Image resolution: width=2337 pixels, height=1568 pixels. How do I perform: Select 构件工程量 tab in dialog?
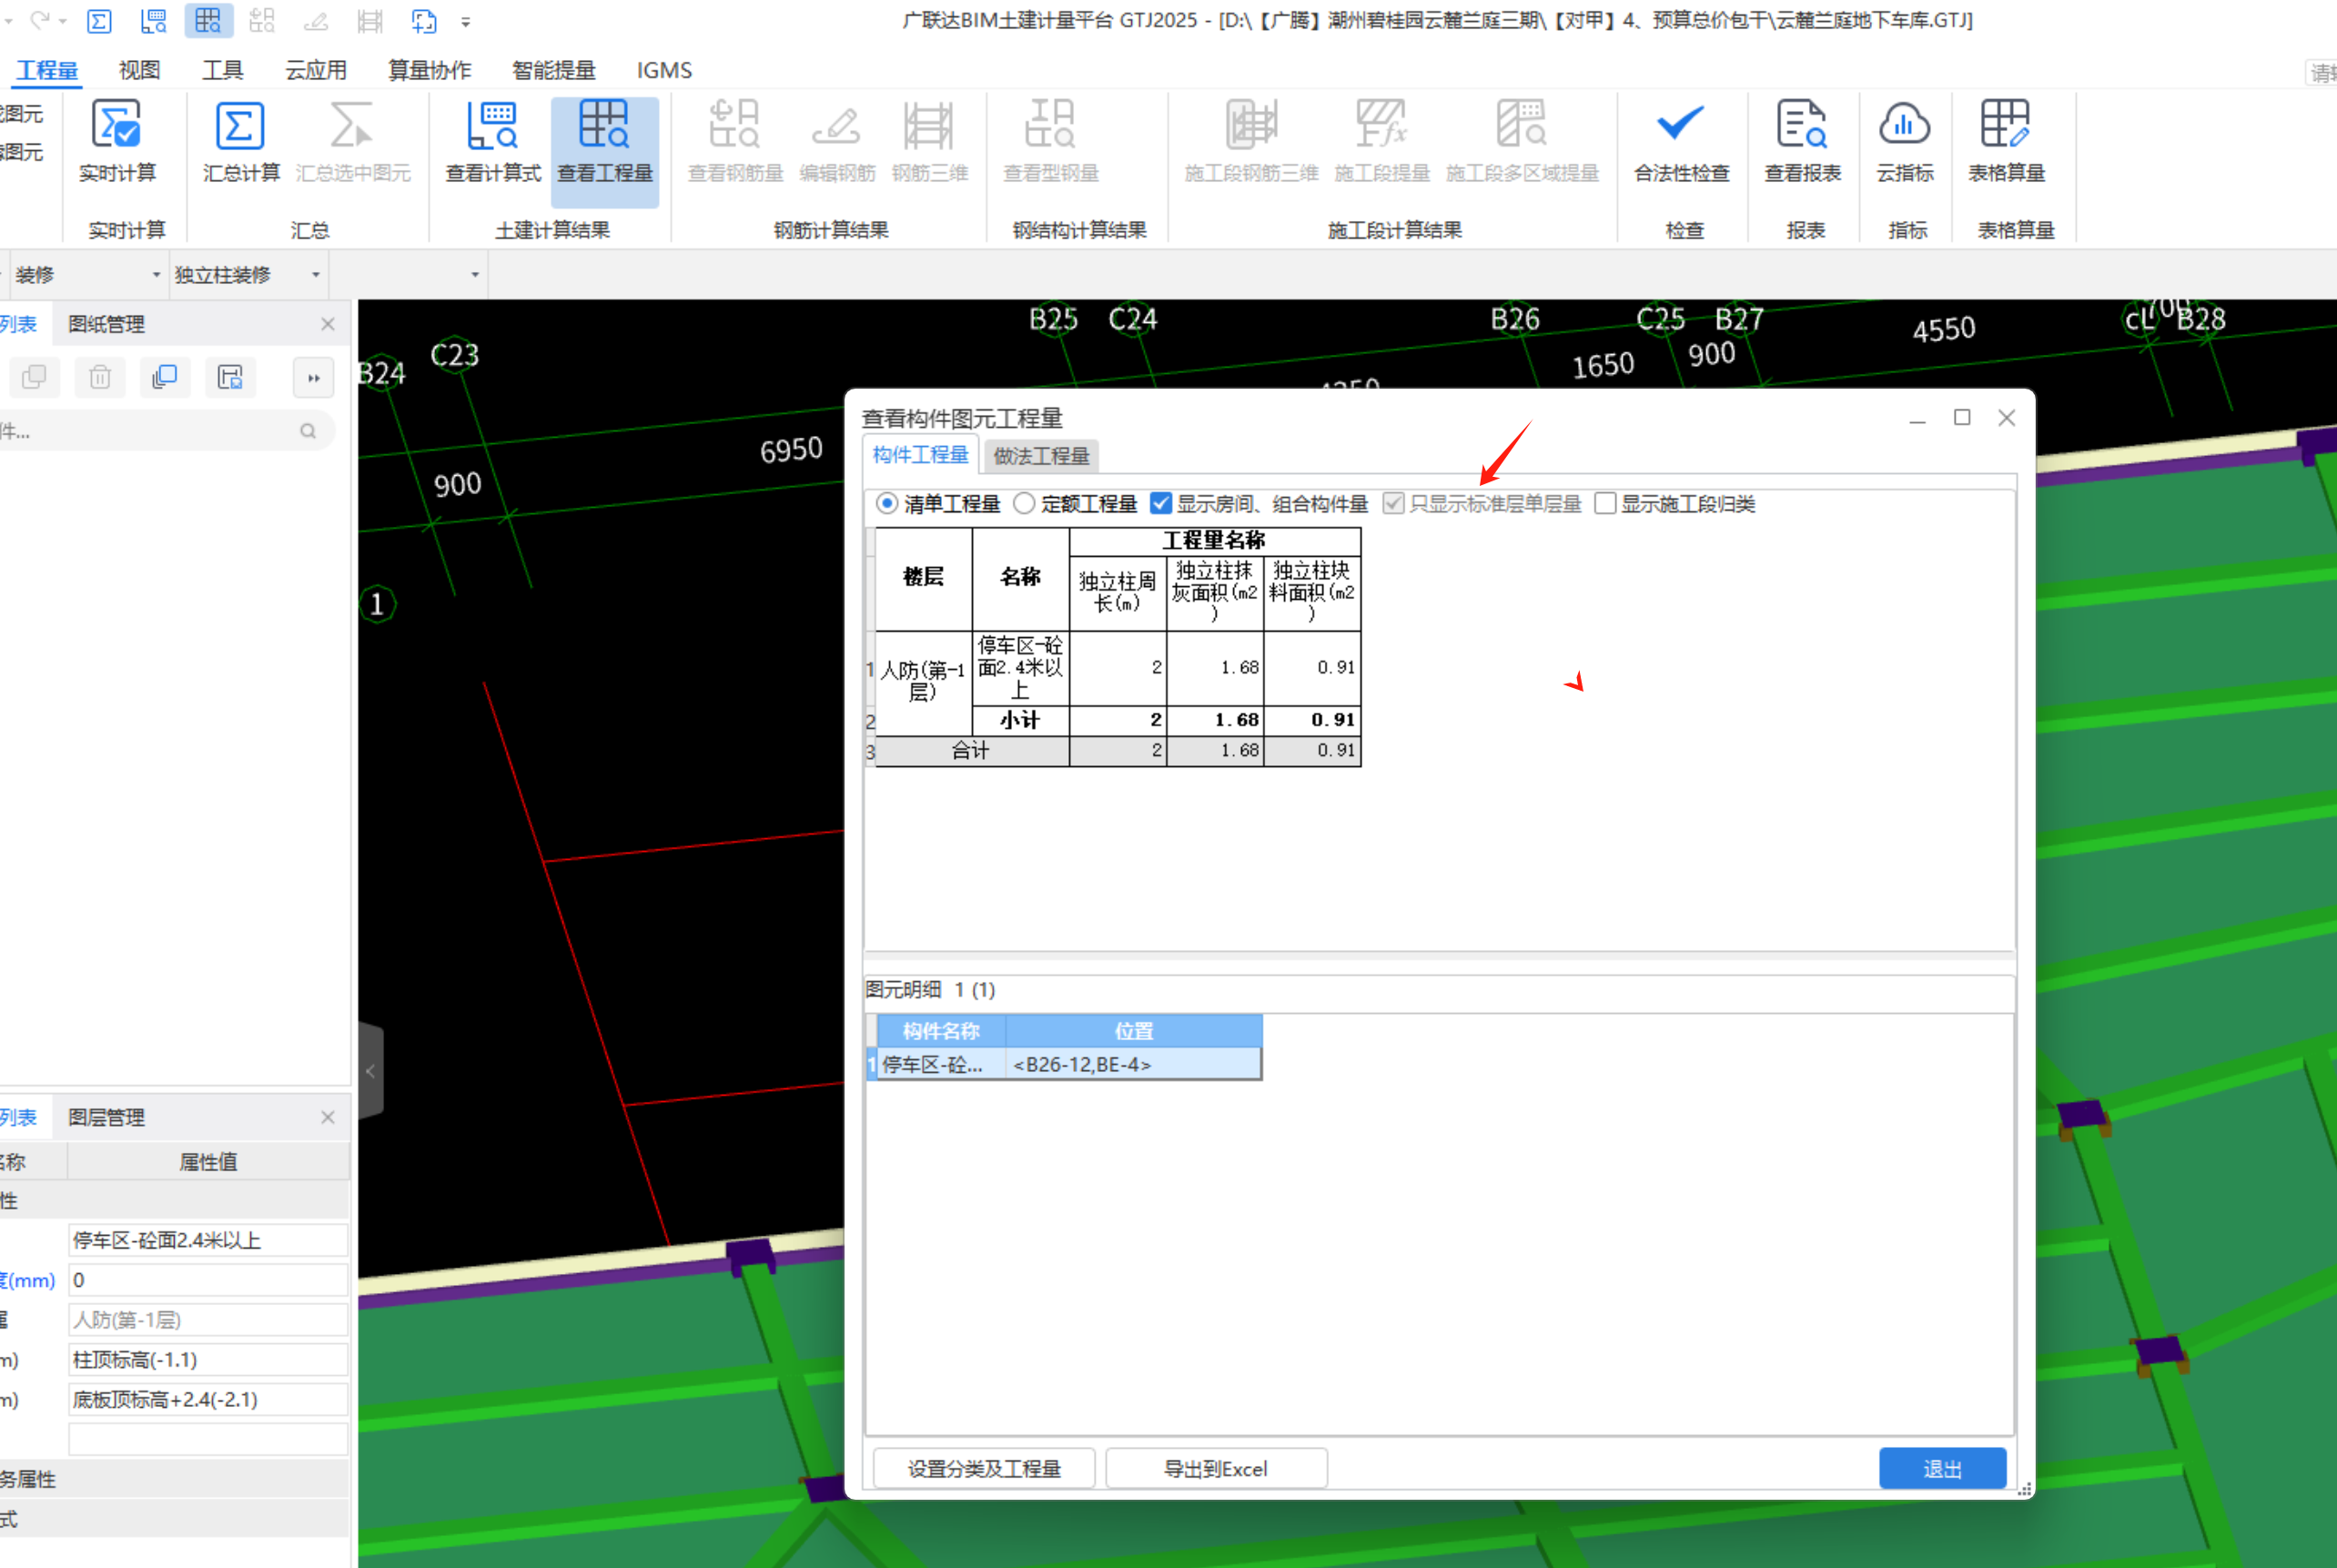point(920,455)
